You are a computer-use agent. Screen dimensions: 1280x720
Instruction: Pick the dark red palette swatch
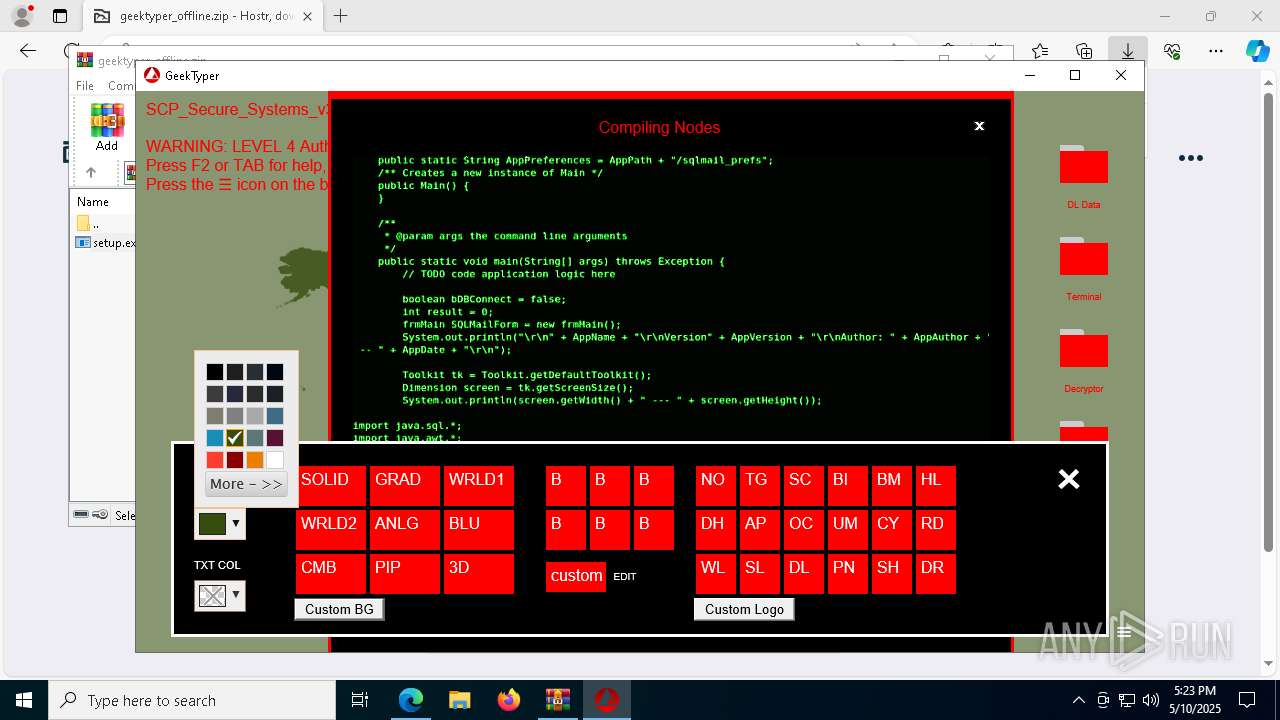[235, 460]
